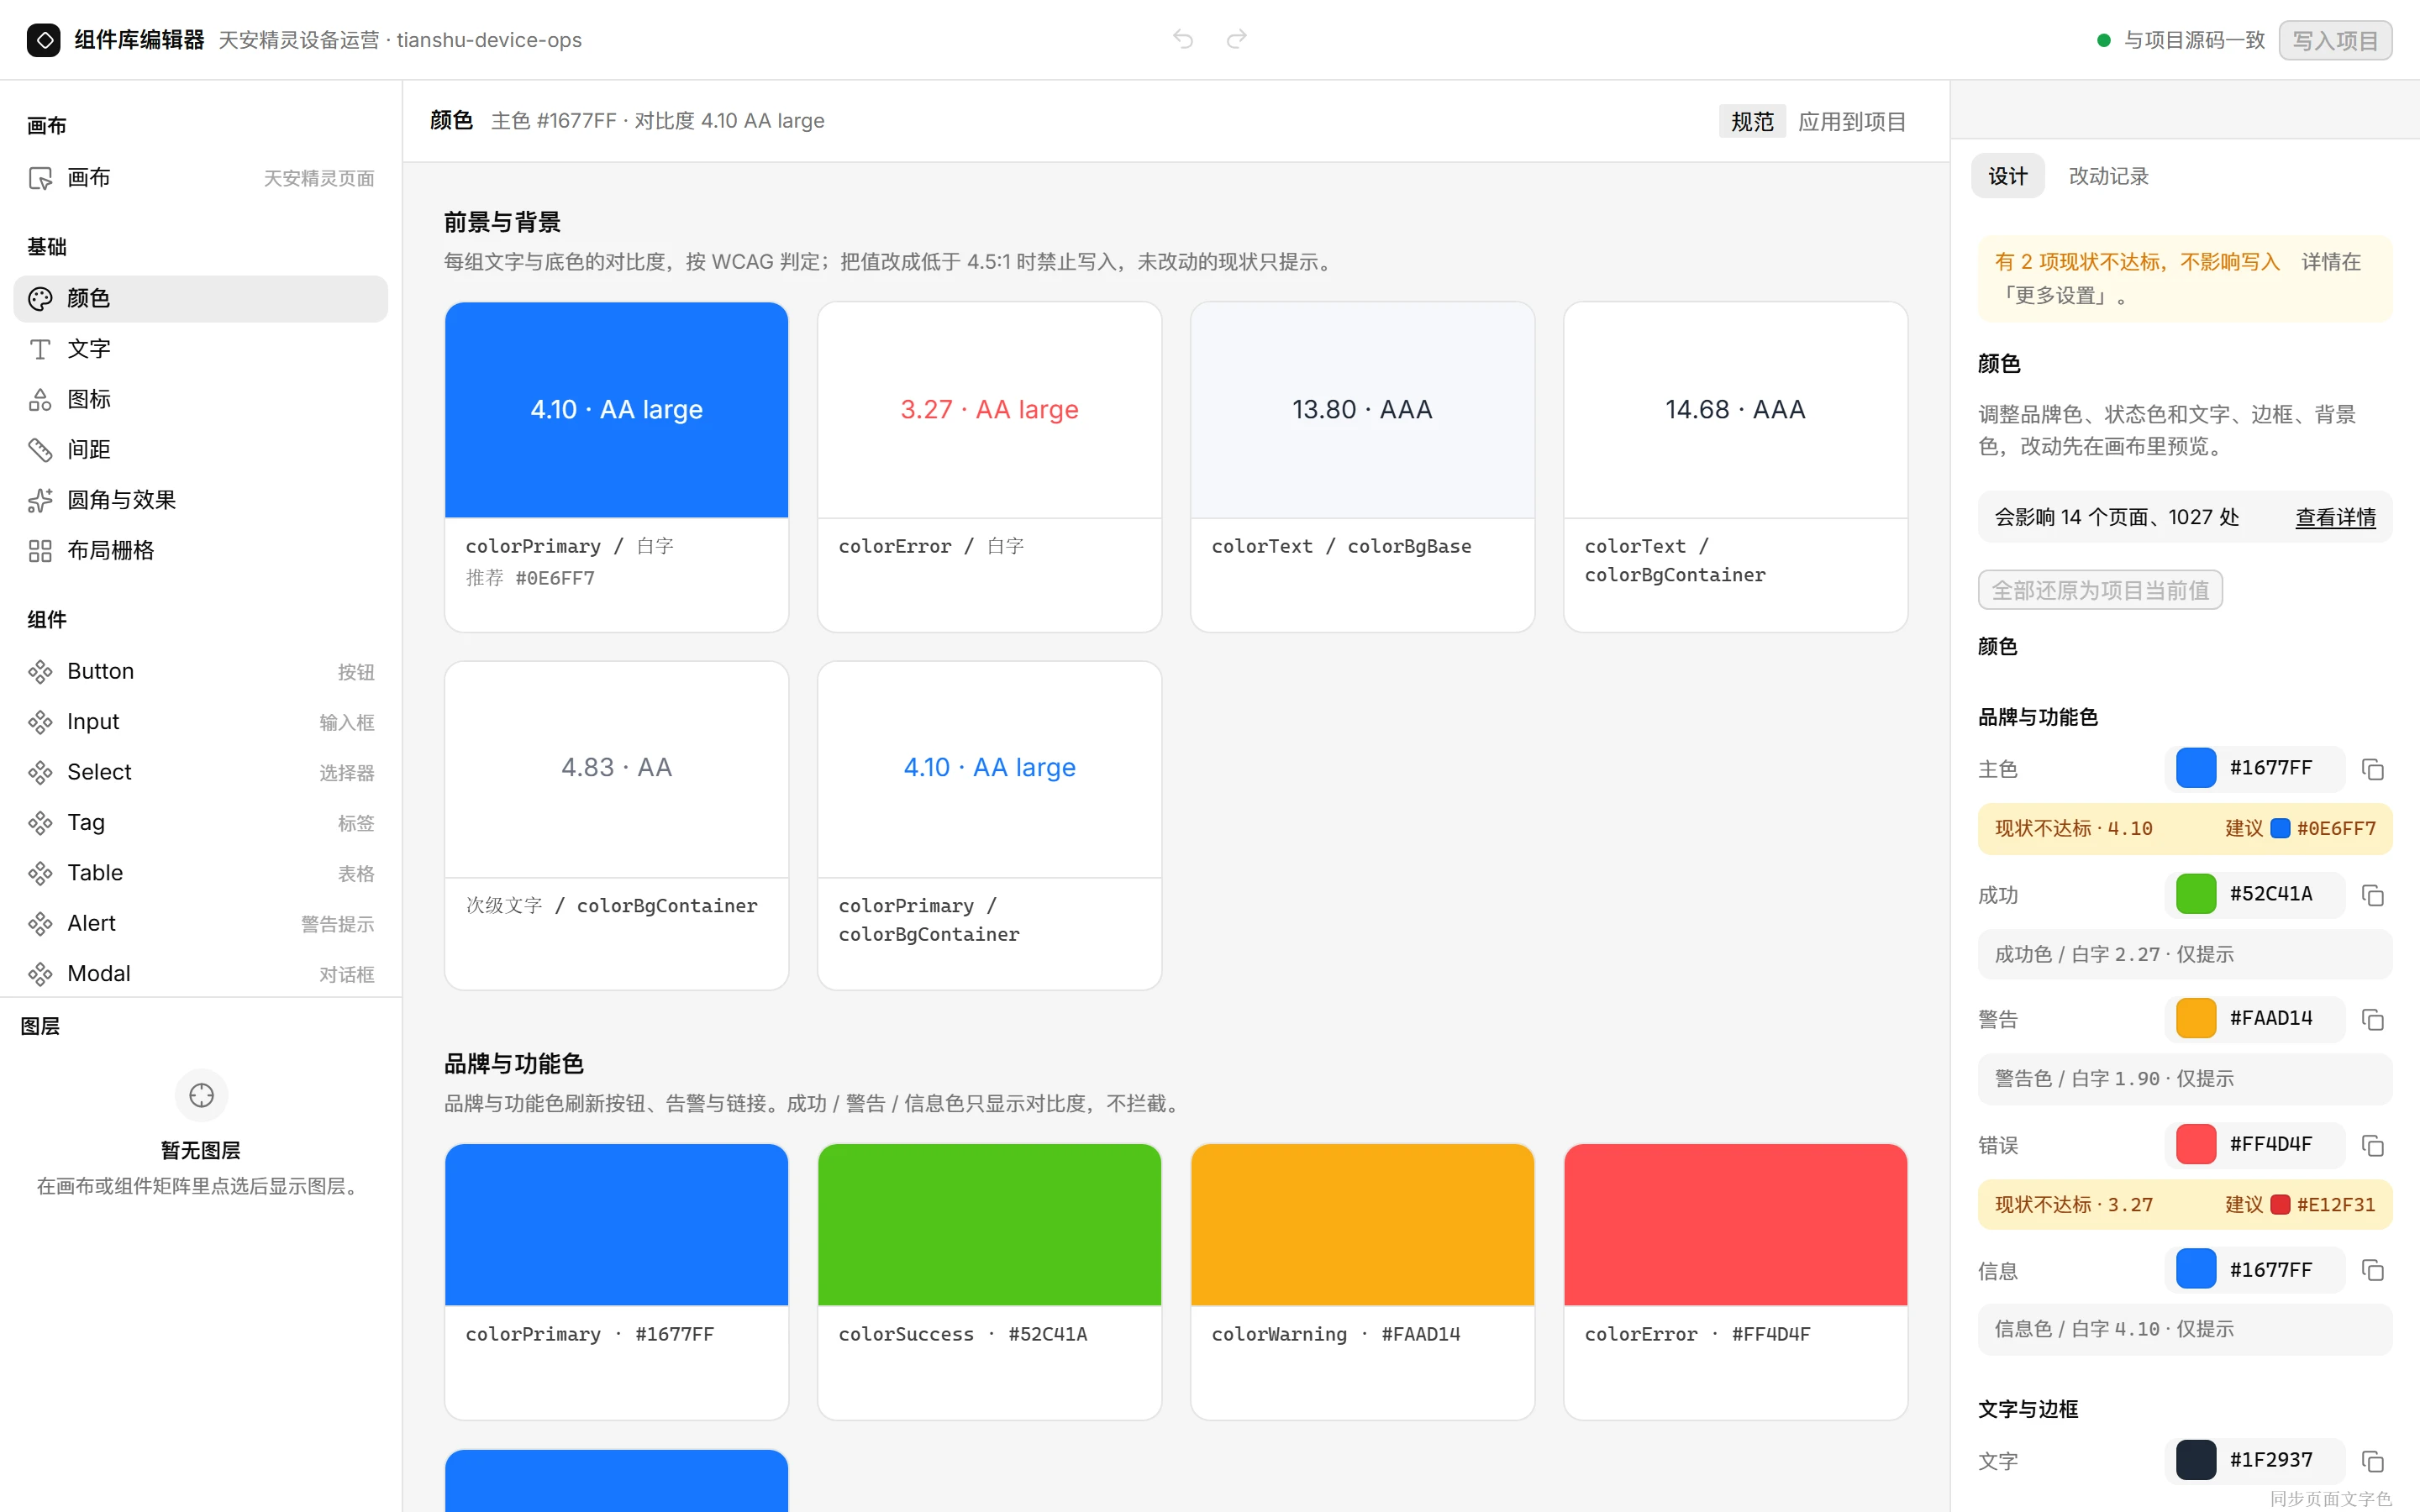
Task: Open the 圆角与效果 section
Action: 201,500
